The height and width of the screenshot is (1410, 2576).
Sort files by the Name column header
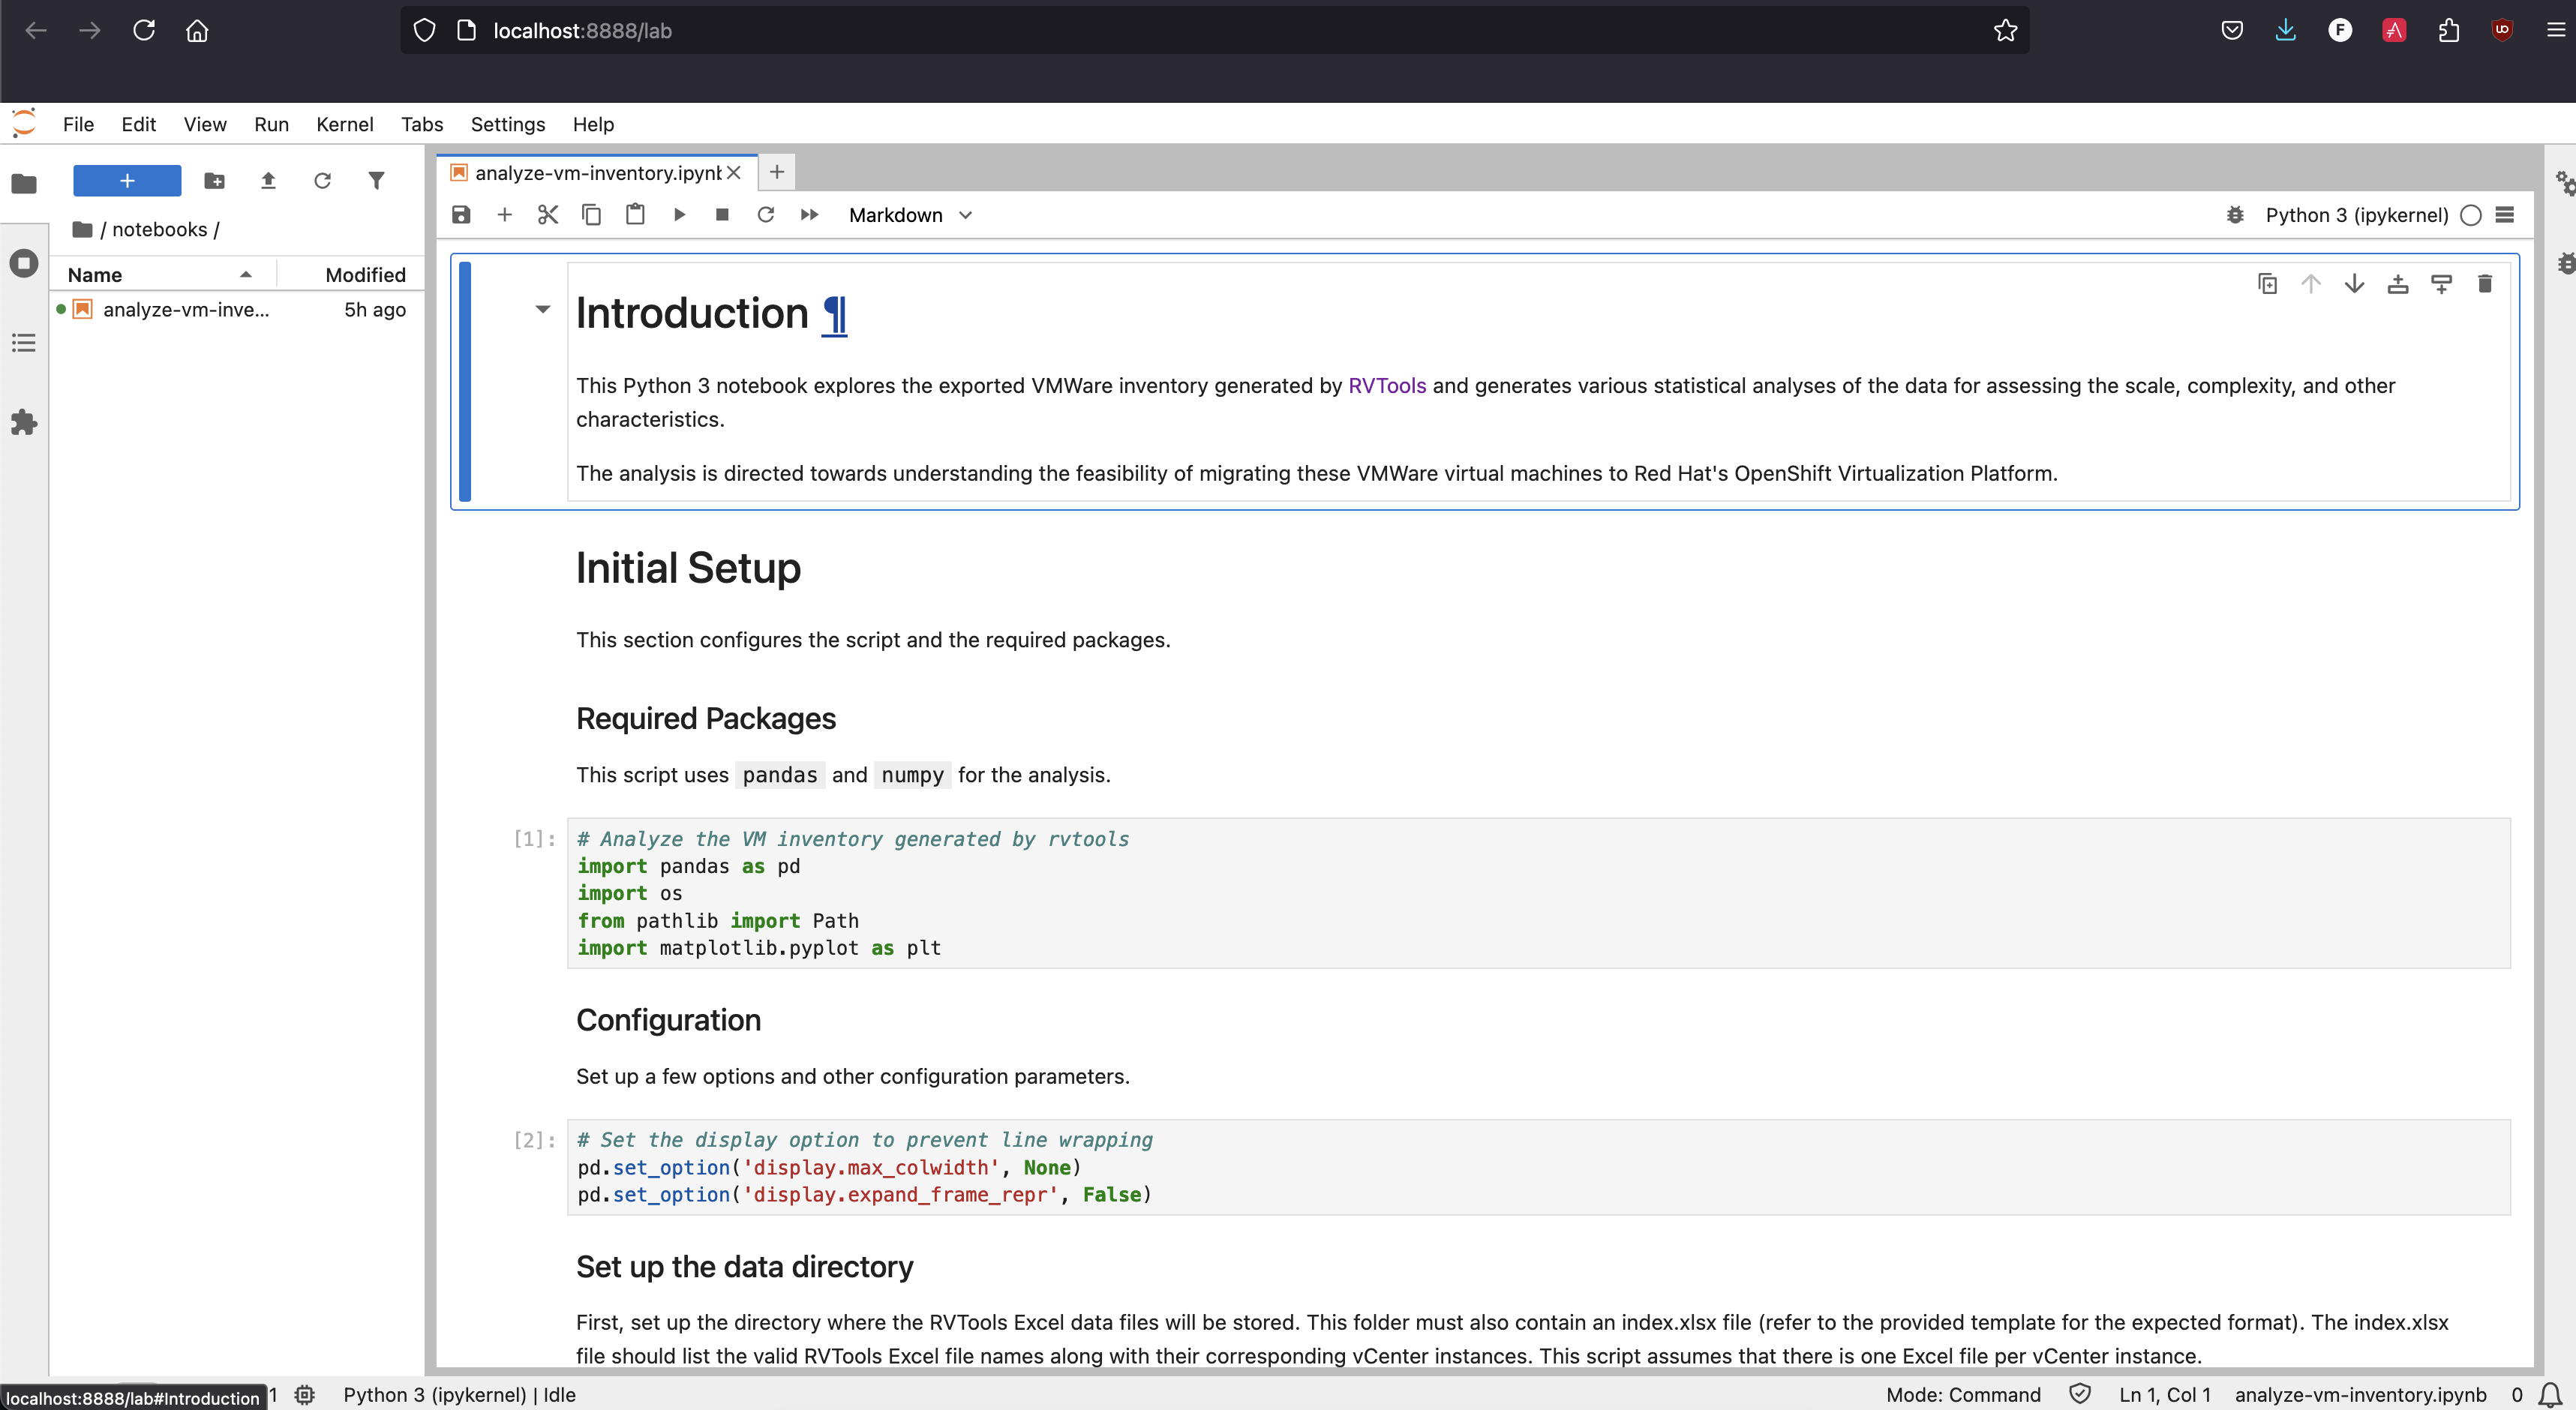(x=95, y=275)
